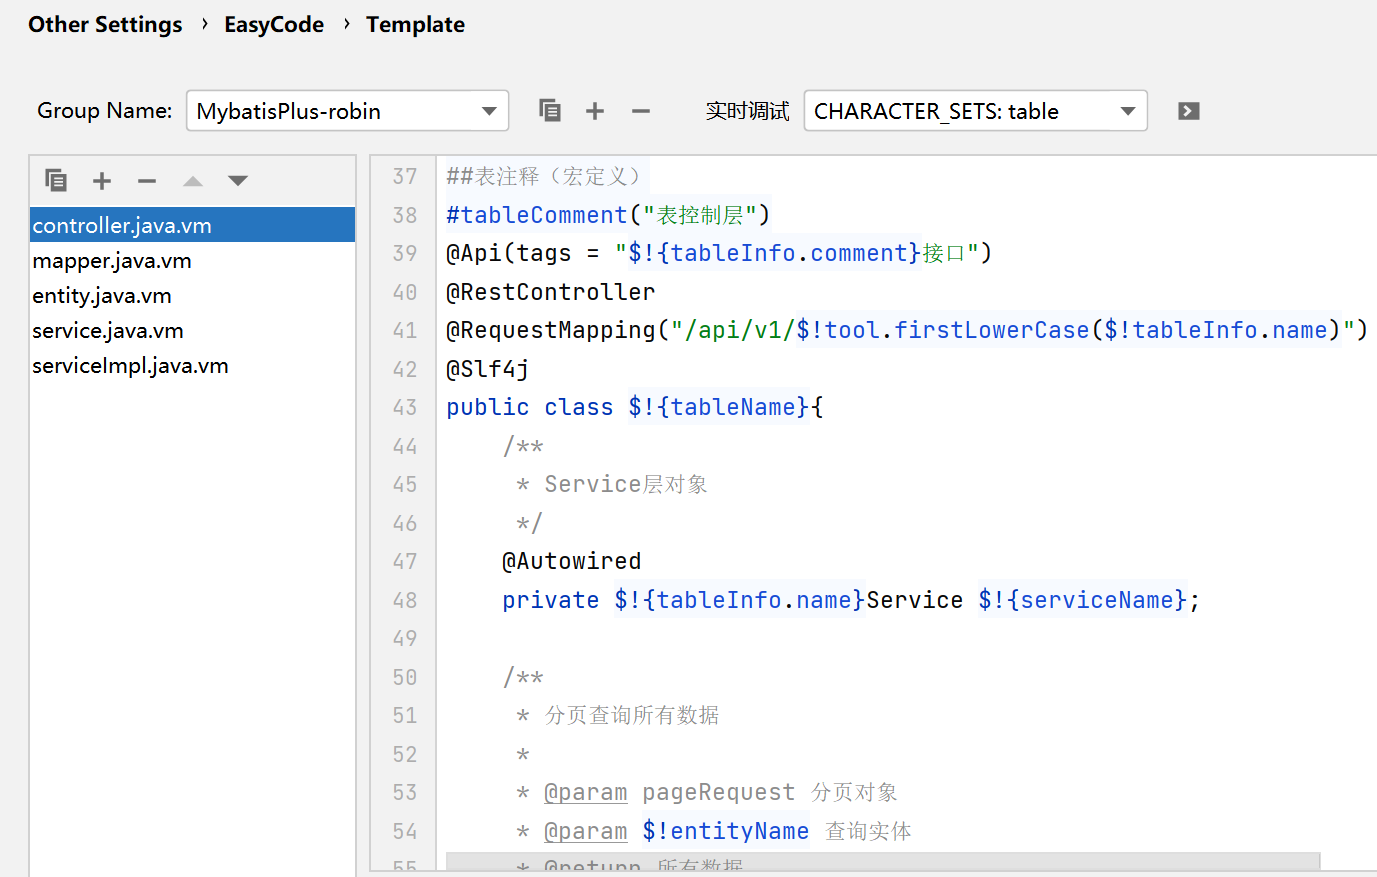The height and width of the screenshot is (877, 1377).
Task: Open serviceImpl.java.vm template
Action: pos(130,366)
